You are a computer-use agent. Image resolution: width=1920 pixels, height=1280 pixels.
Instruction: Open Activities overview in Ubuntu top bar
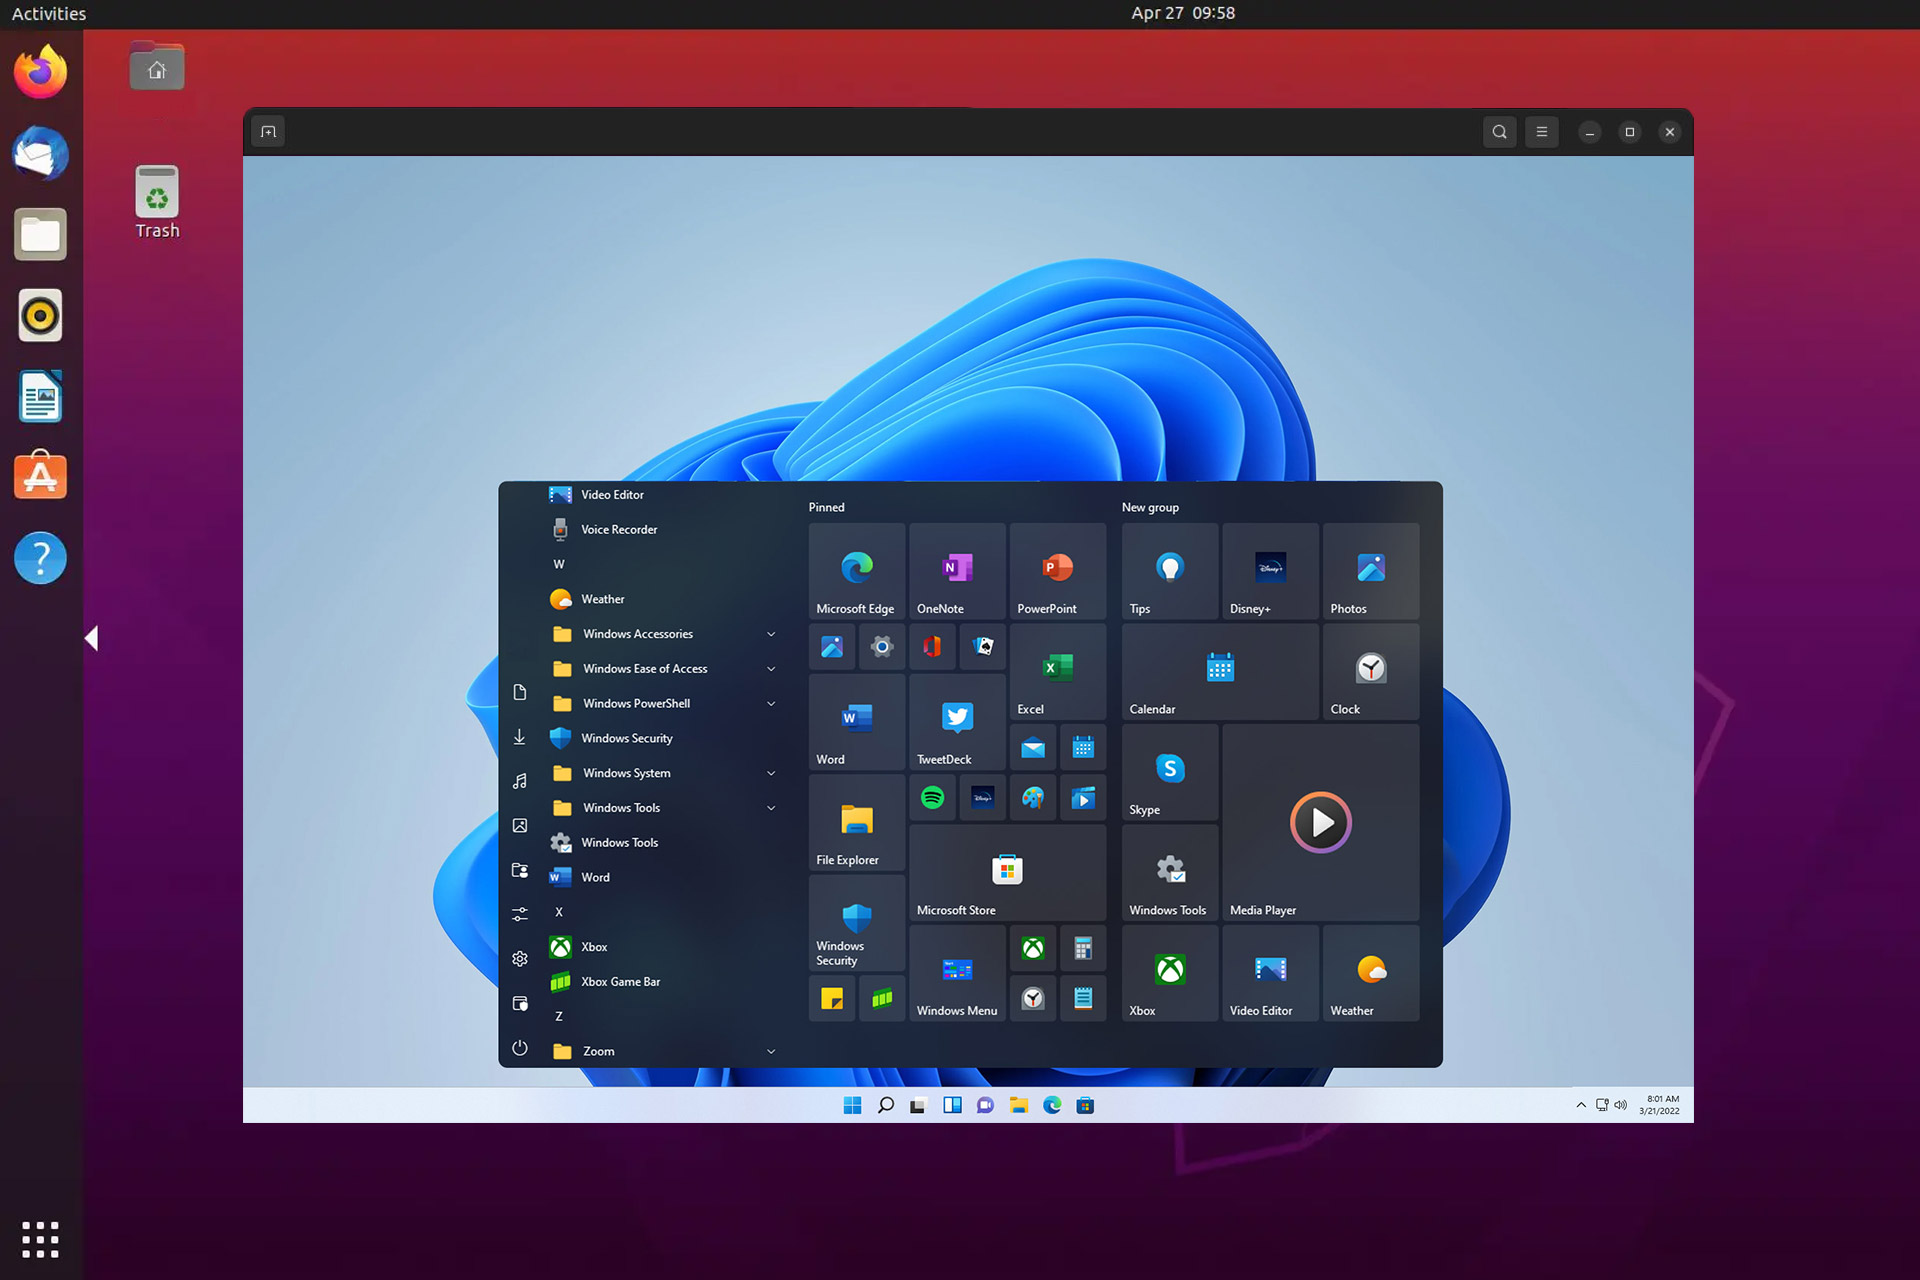click(48, 14)
